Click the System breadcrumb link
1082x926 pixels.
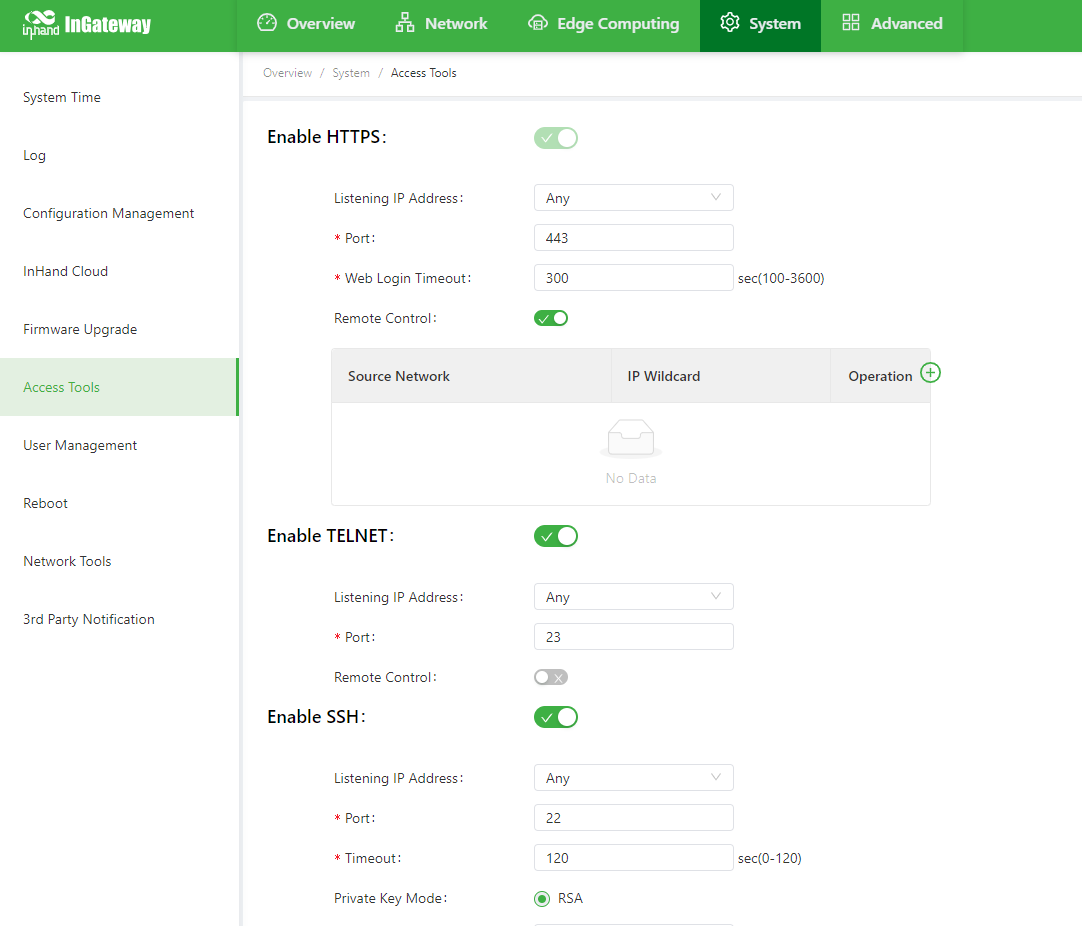click(351, 72)
